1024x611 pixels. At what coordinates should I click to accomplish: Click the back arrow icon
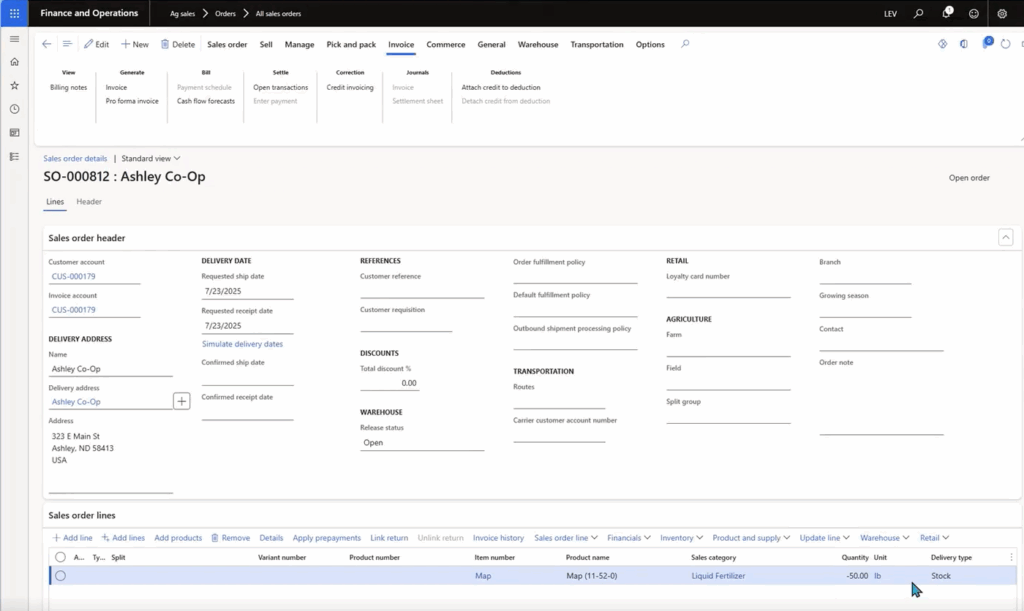(x=46, y=44)
